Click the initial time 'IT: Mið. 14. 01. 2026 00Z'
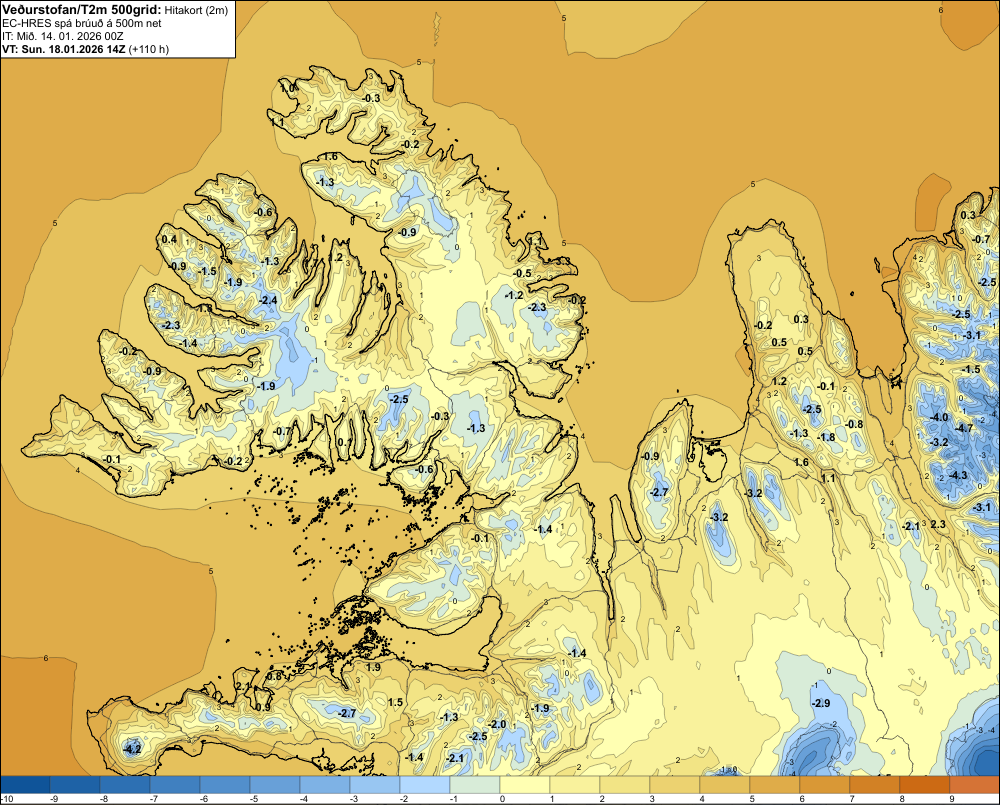Viewport: 1000px width, 805px height. coord(62,36)
